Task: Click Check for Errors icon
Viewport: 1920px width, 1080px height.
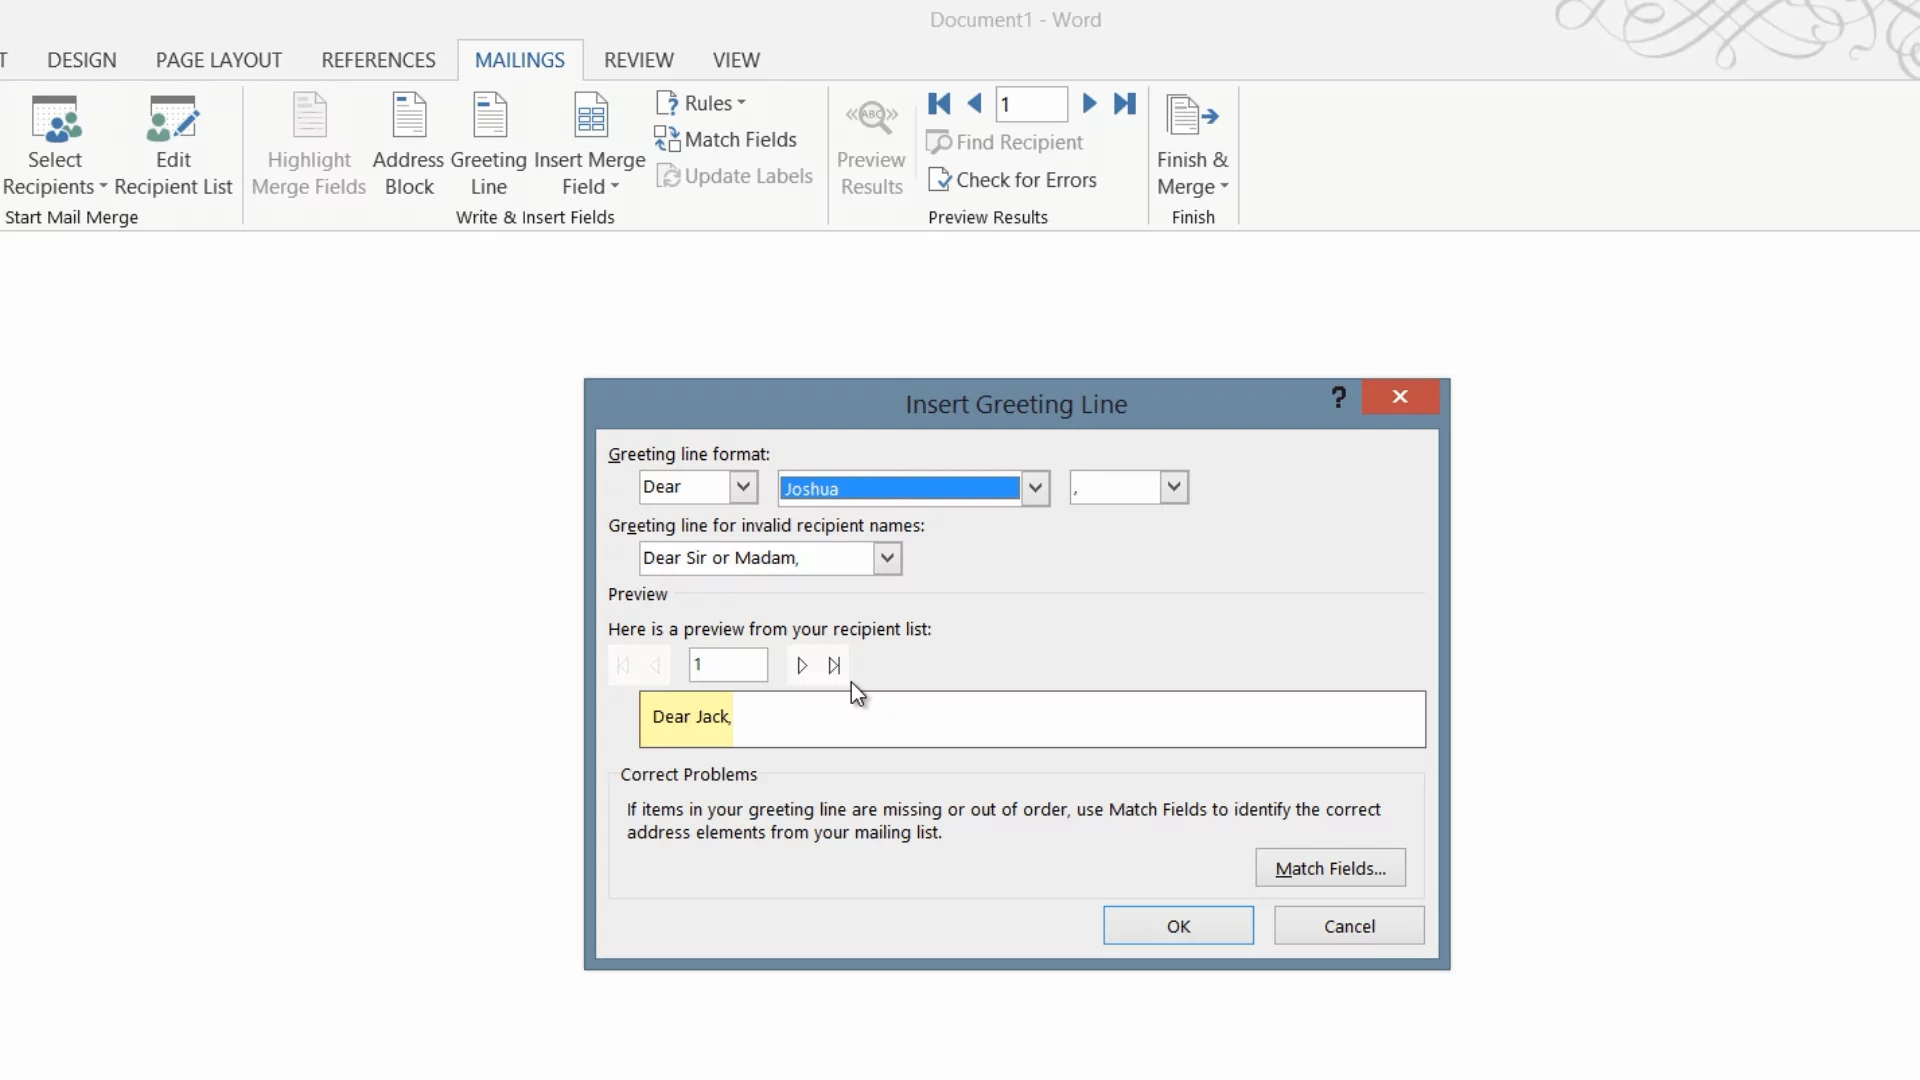Action: (939, 180)
